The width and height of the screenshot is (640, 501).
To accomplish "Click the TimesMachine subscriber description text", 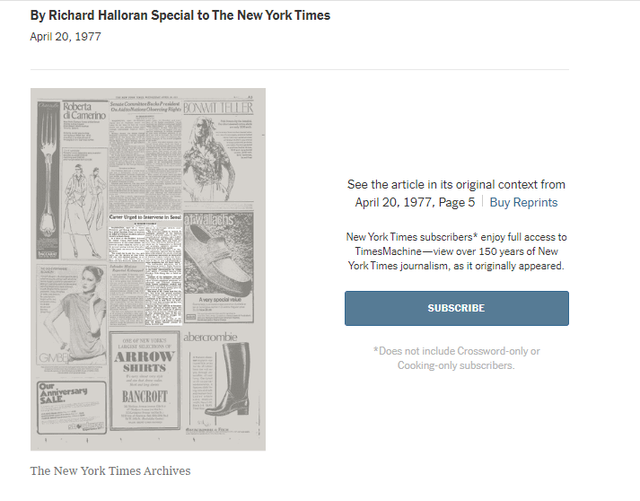I will 456,252.
